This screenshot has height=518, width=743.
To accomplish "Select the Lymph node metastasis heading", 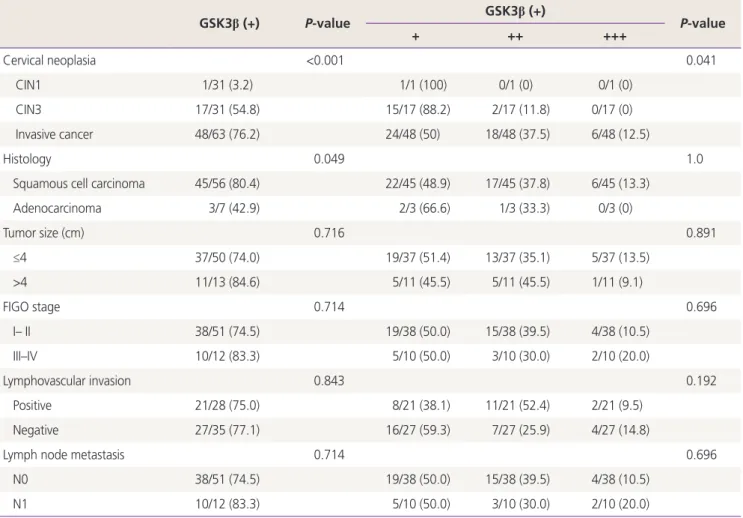I will coord(63,455).
